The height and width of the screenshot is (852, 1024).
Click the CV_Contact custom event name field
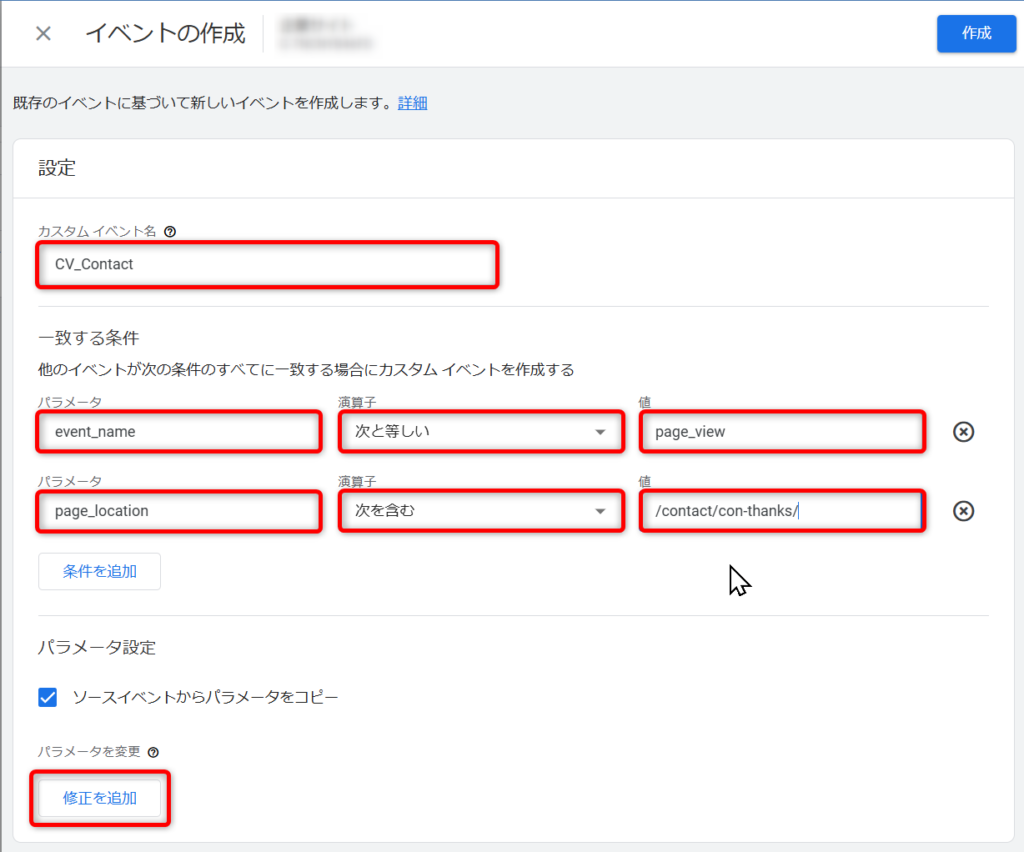coord(266,265)
